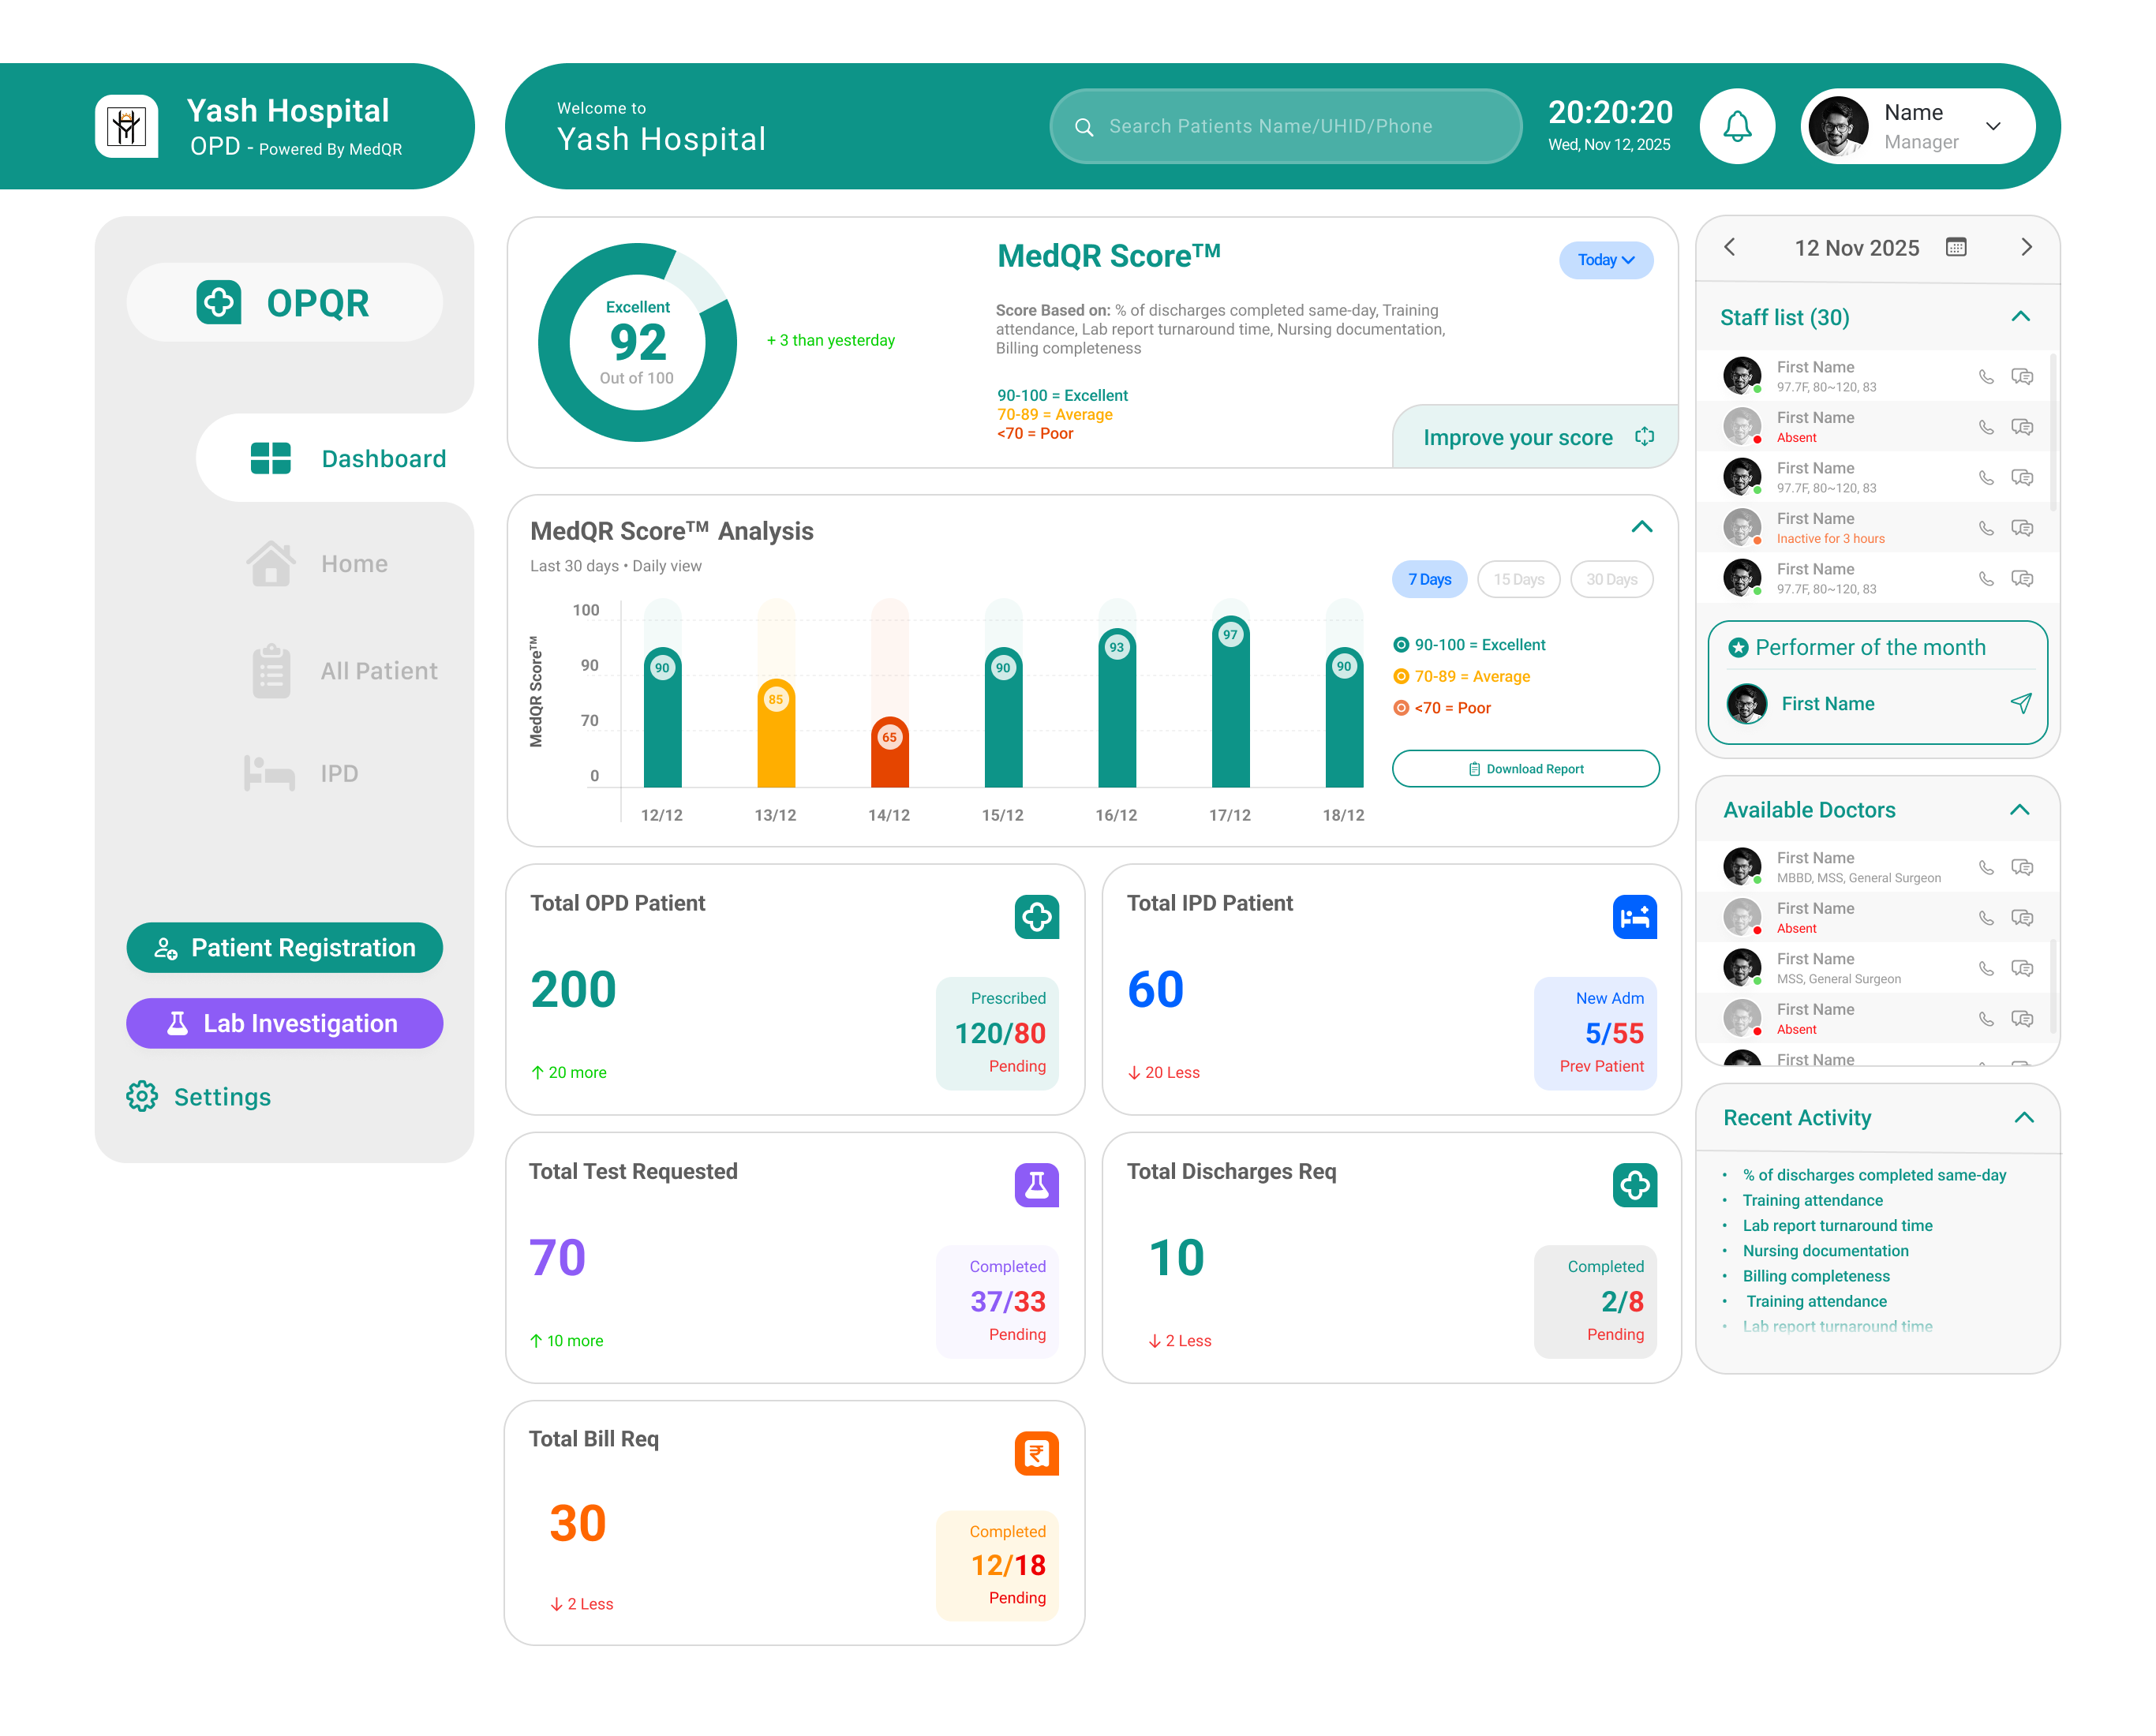
Task: Open the Today dropdown in the MedQR Score card
Action: (1605, 260)
